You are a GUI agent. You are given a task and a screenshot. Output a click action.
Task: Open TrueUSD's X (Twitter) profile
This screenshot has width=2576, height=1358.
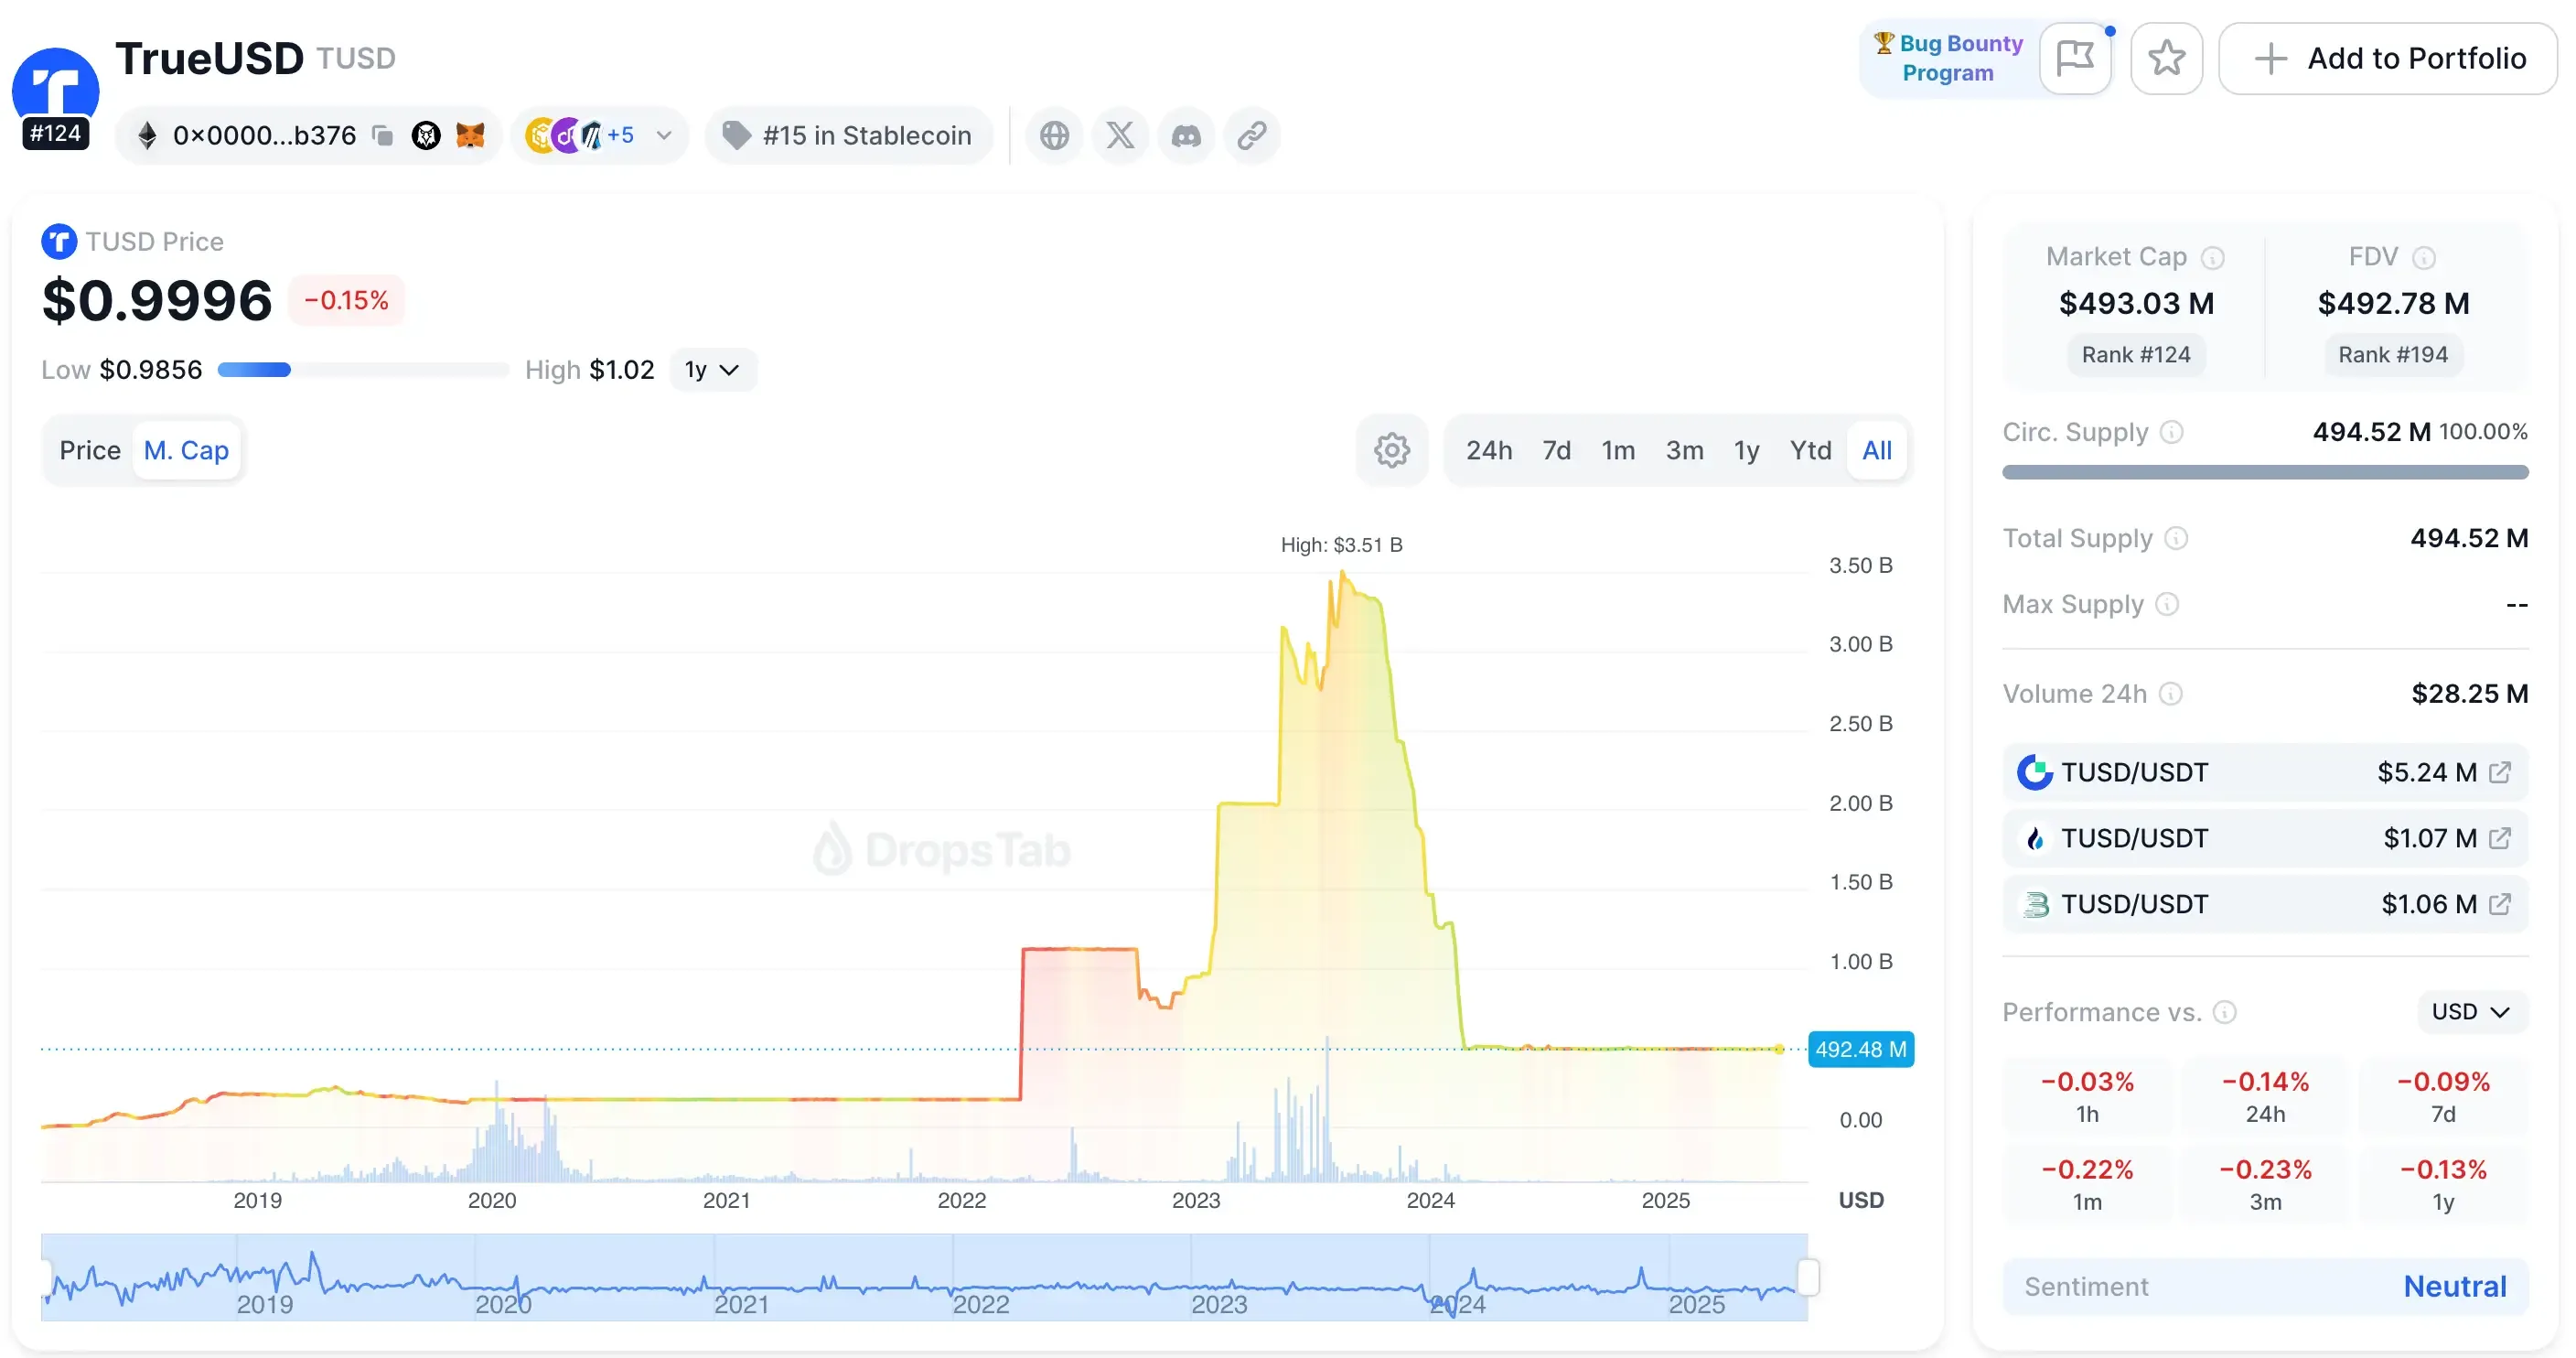coord(1120,135)
